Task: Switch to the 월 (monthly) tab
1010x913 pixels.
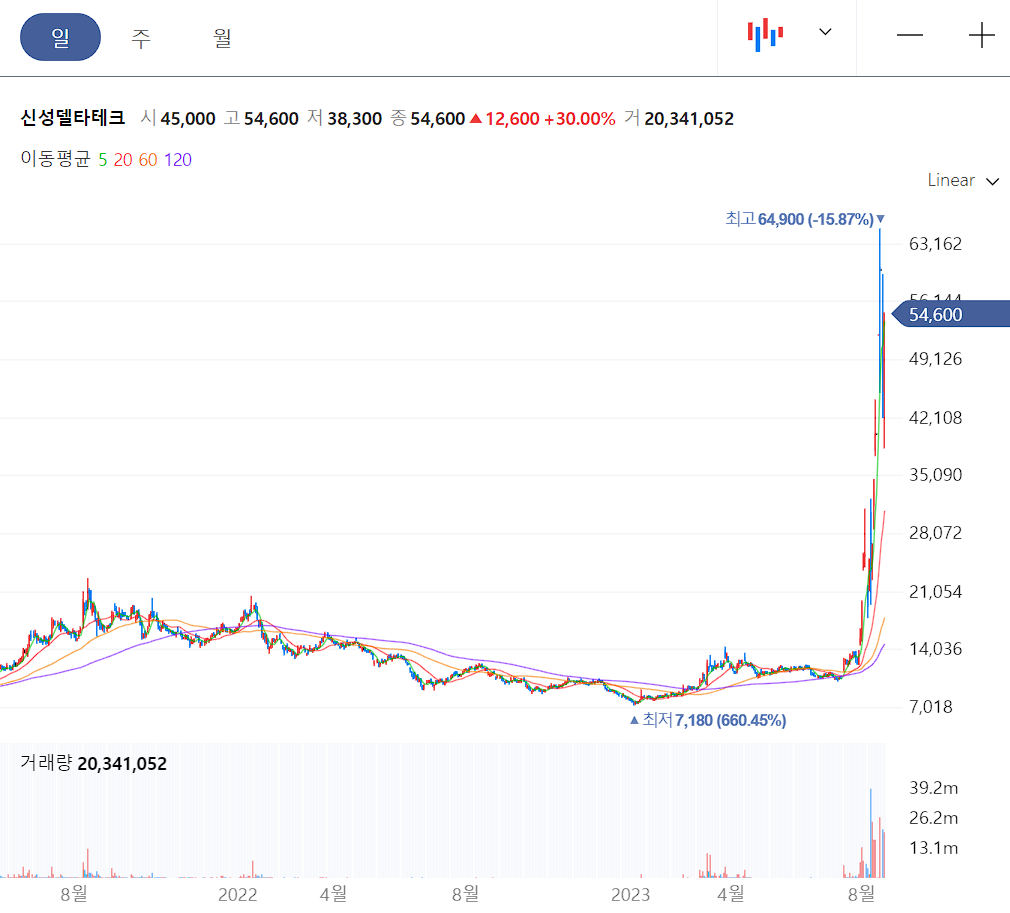Action: tap(222, 37)
